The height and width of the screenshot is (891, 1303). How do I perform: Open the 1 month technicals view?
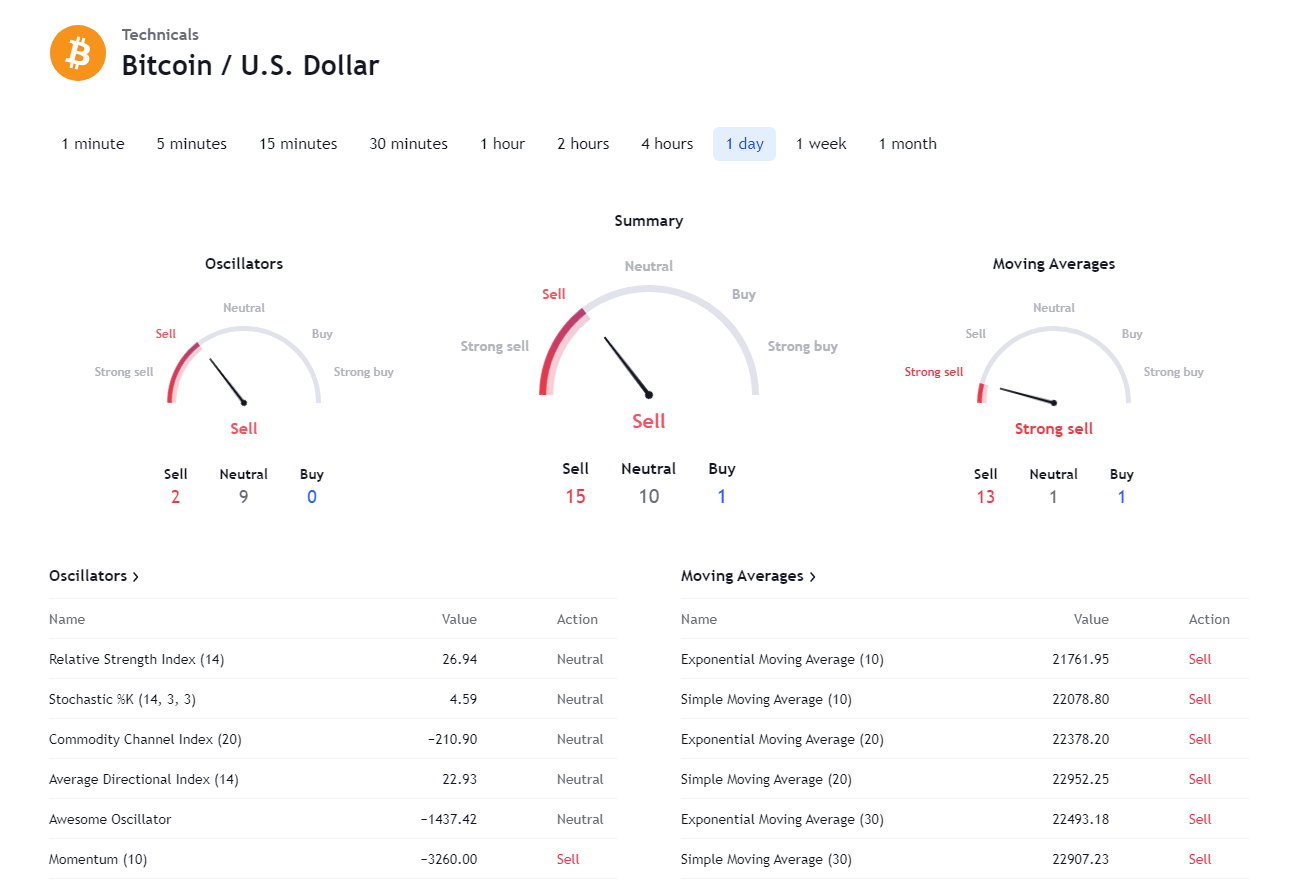coord(907,143)
